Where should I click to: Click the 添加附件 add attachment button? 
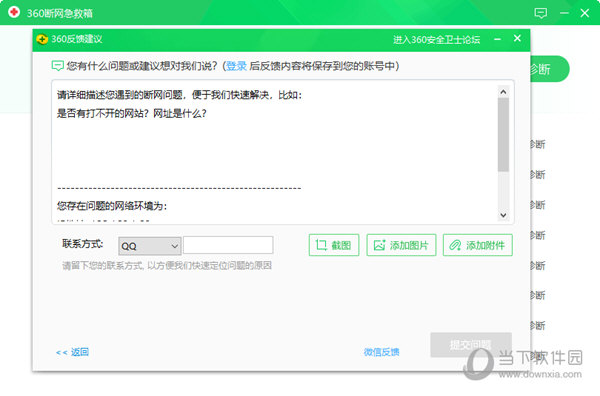pyautogui.click(x=478, y=245)
